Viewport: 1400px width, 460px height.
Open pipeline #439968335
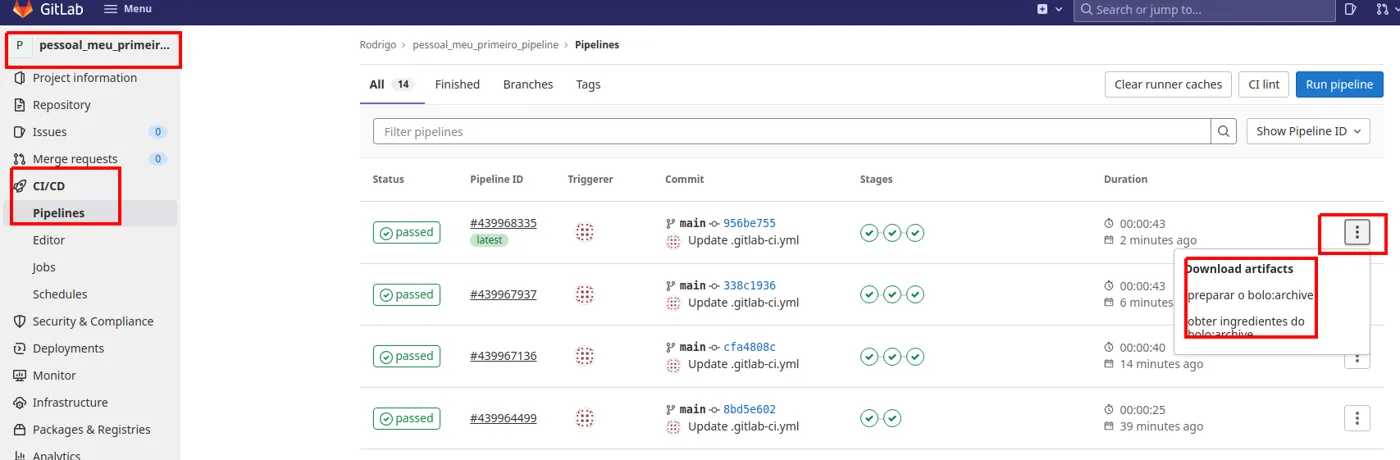click(503, 223)
